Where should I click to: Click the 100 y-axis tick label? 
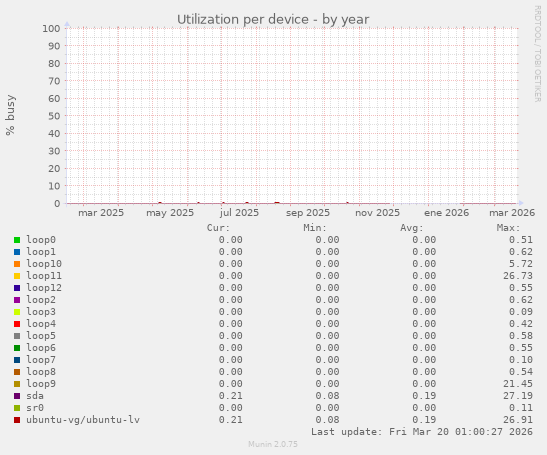(x=51, y=28)
